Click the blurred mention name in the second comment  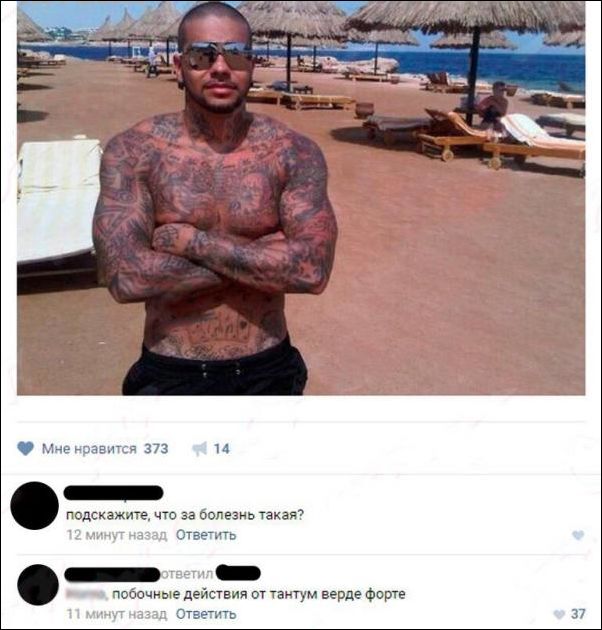[x=87, y=594]
